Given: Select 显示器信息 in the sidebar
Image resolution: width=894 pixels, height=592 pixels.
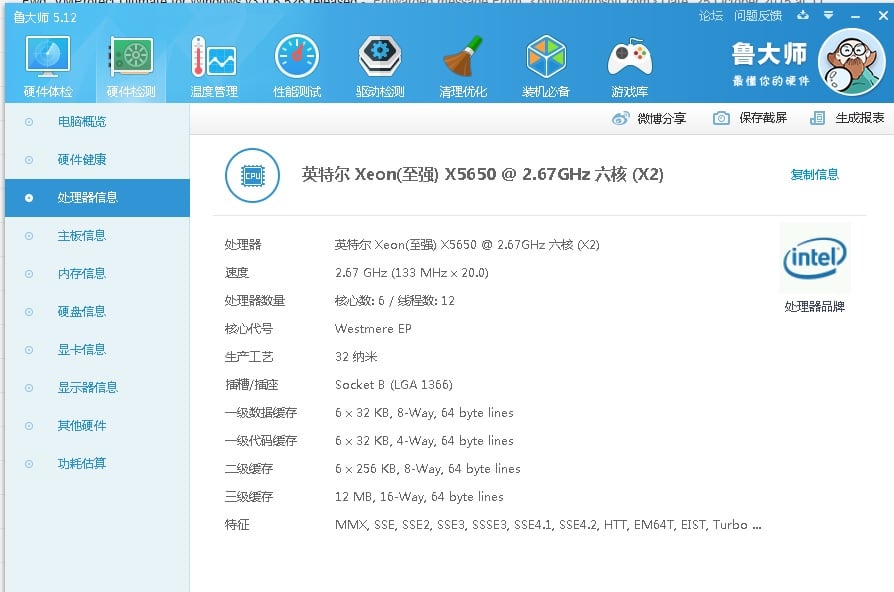Looking at the screenshot, I should 97,388.
